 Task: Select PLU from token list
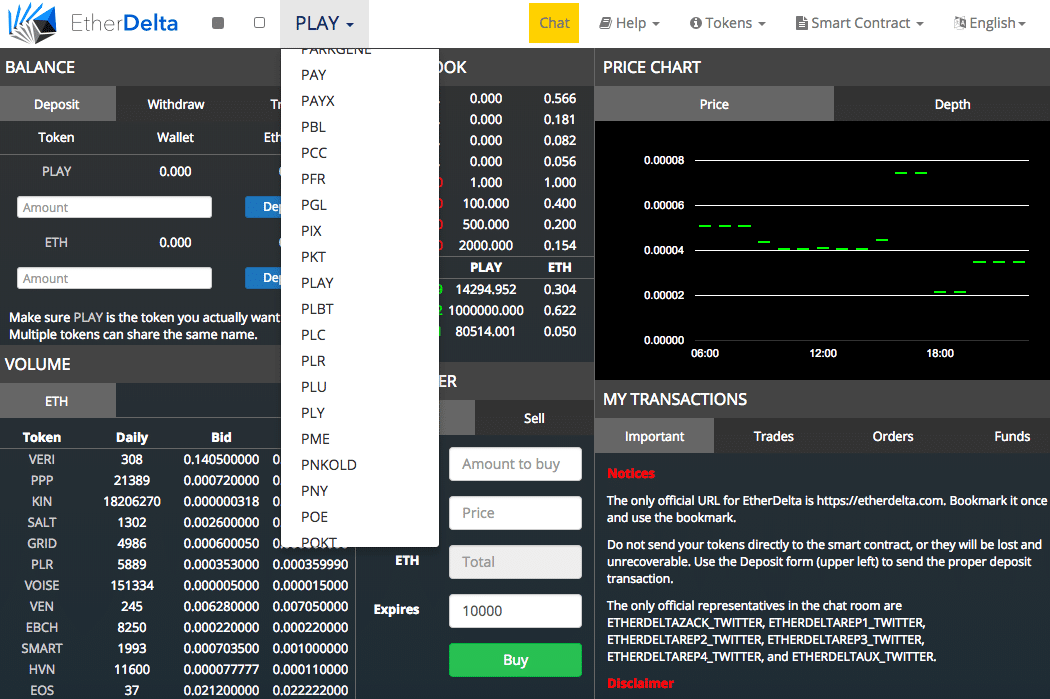(x=360, y=387)
